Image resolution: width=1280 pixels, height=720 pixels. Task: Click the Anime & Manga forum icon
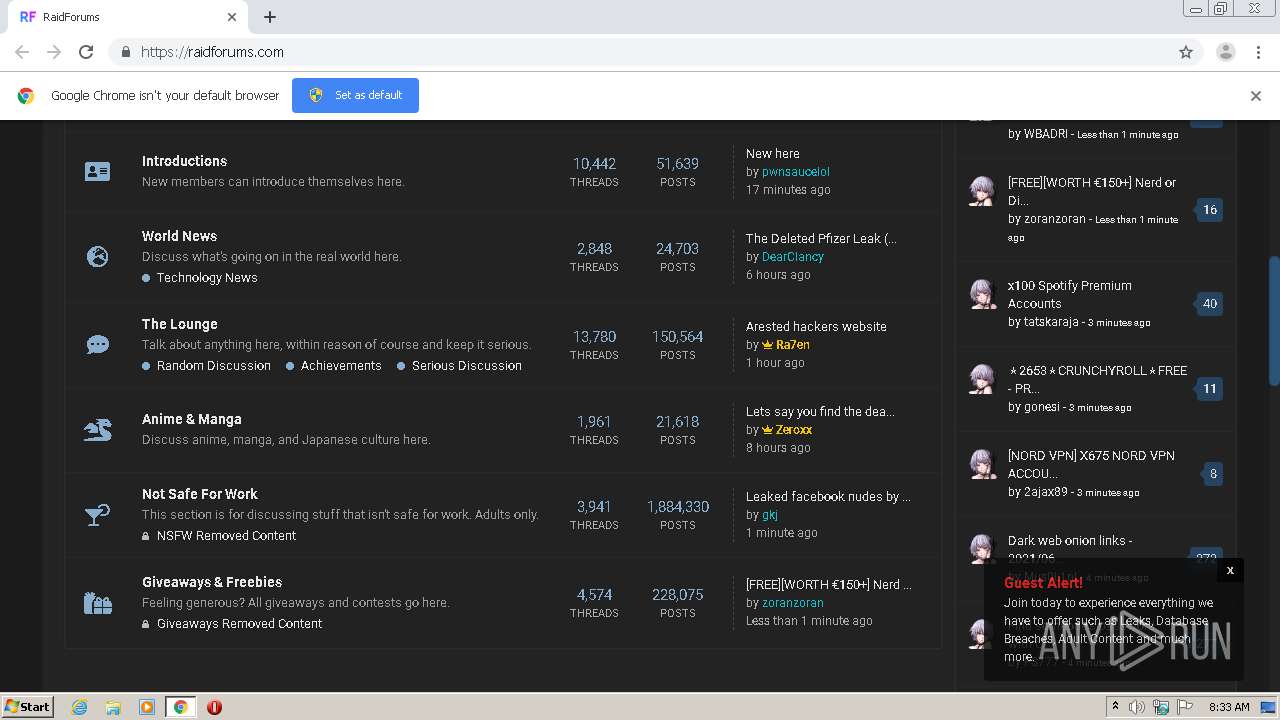pos(98,430)
